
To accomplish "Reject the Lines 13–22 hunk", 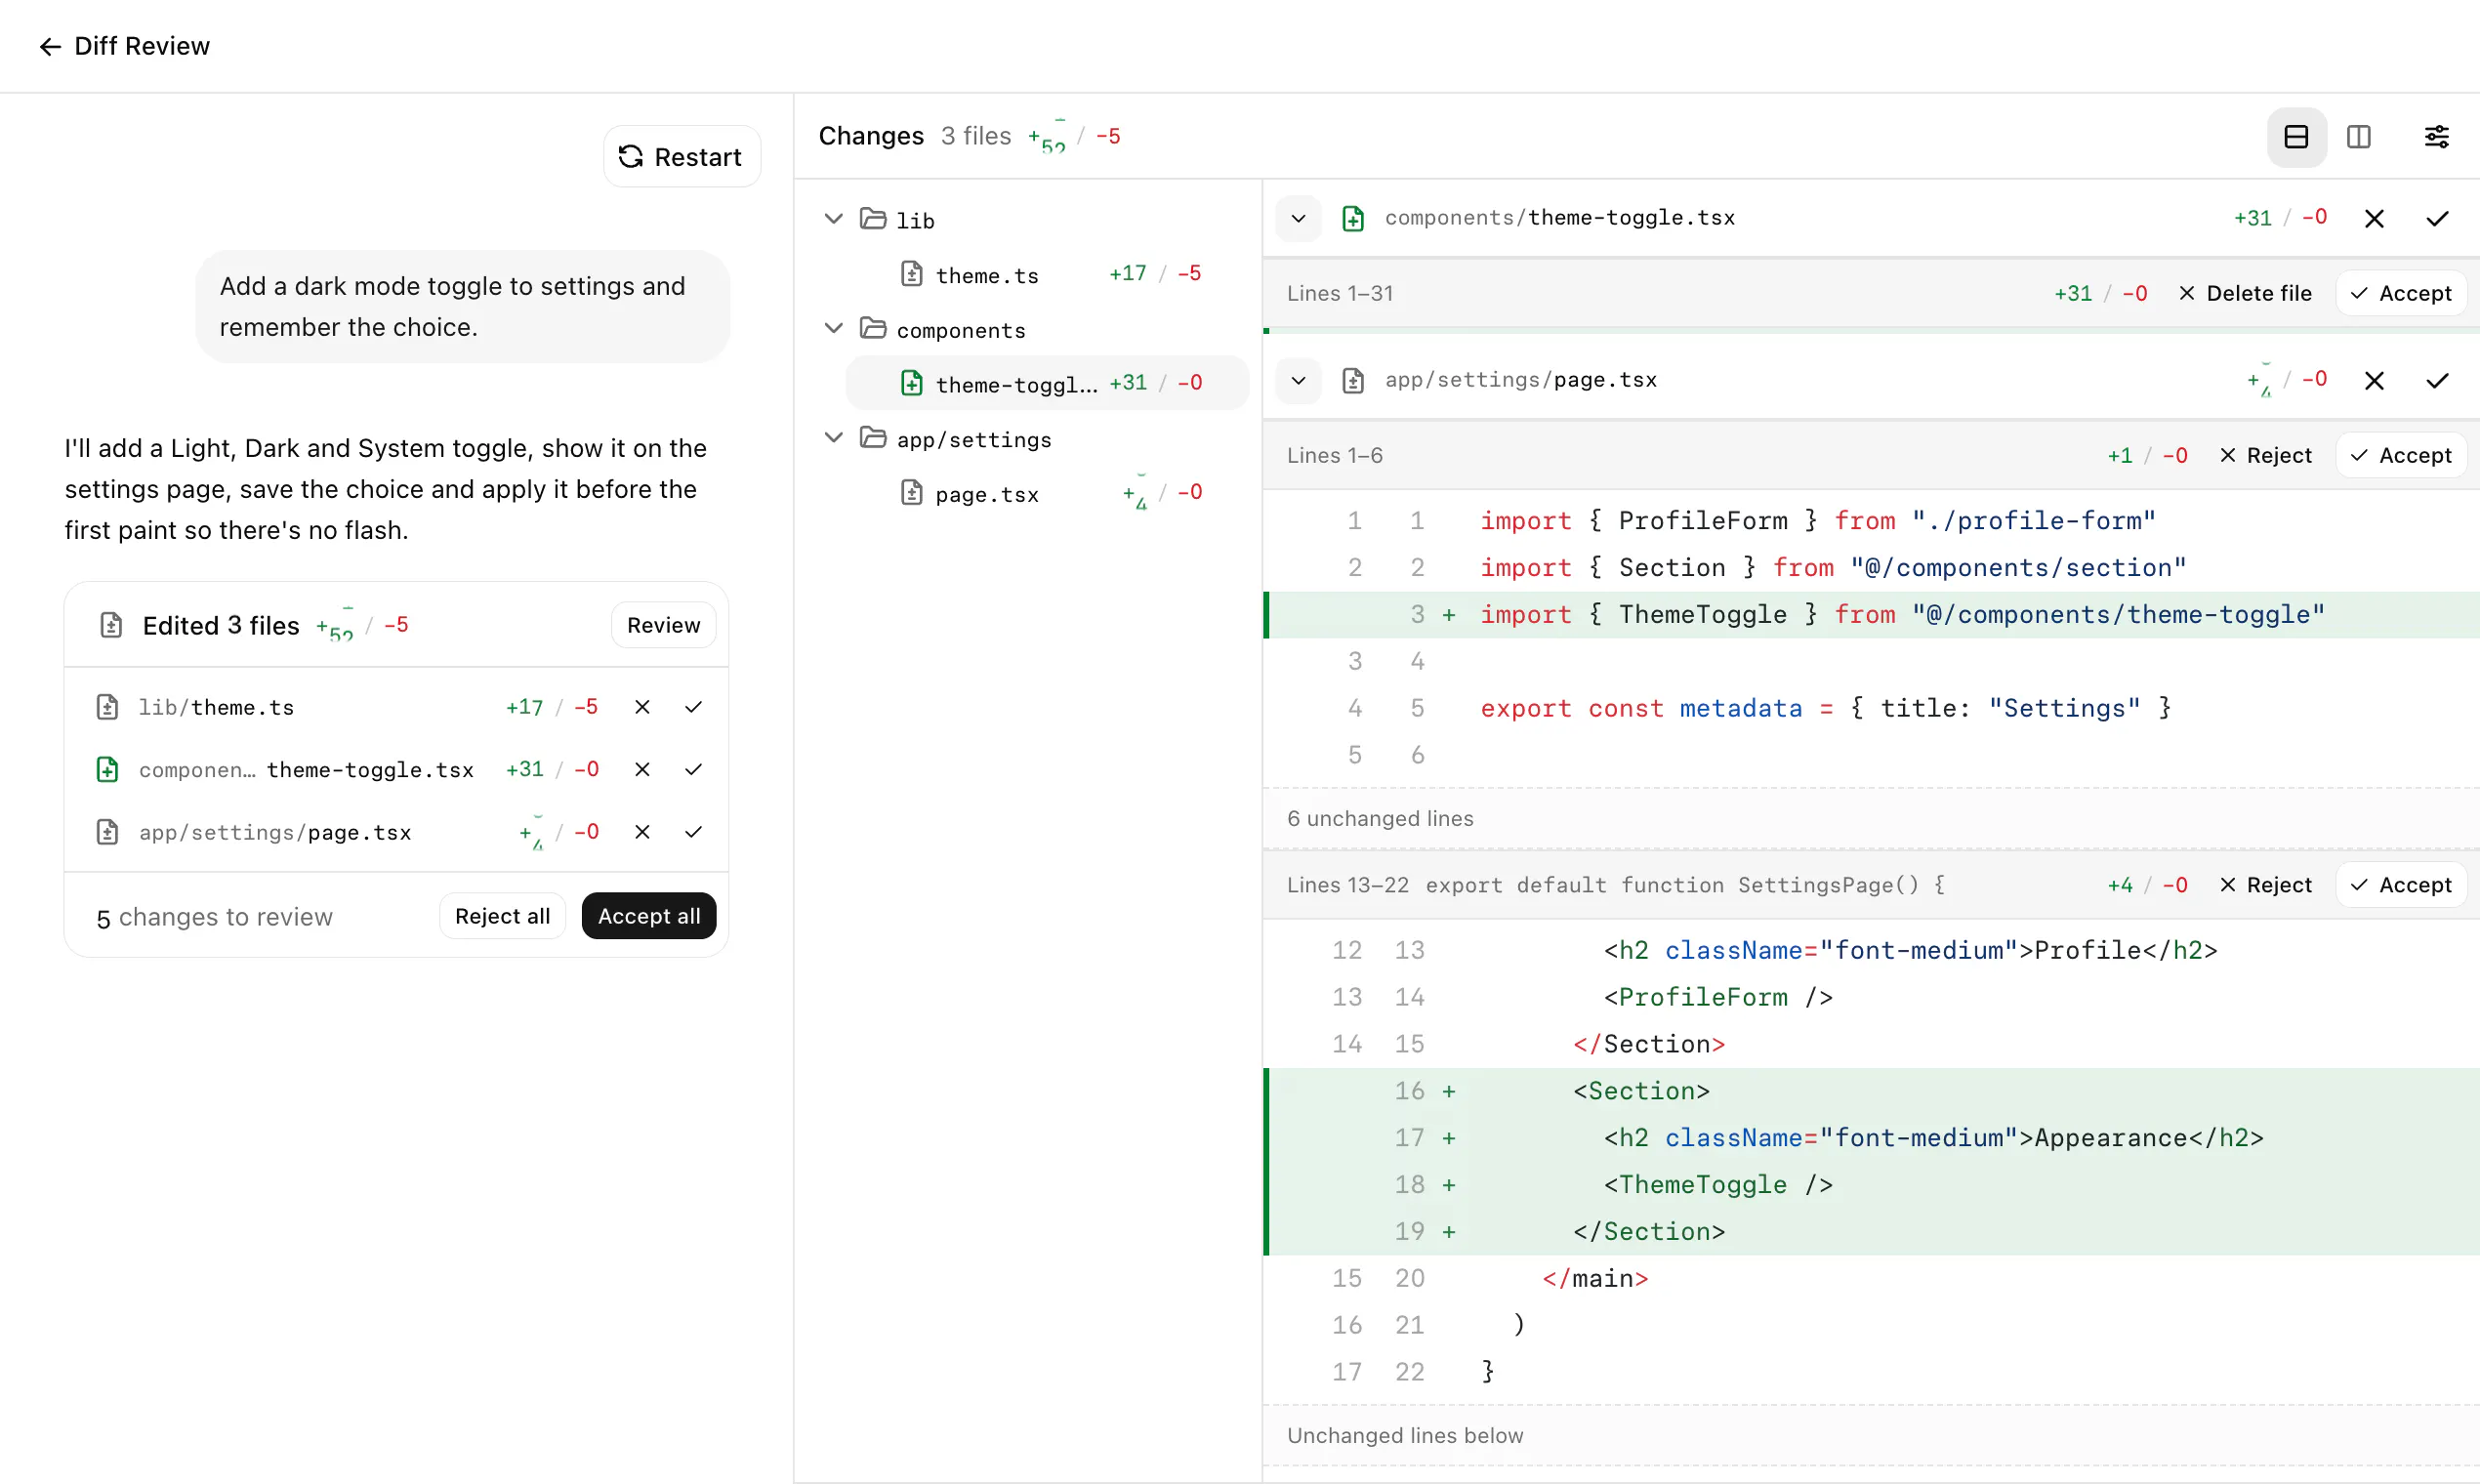I will pyautogui.click(x=2264, y=885).
